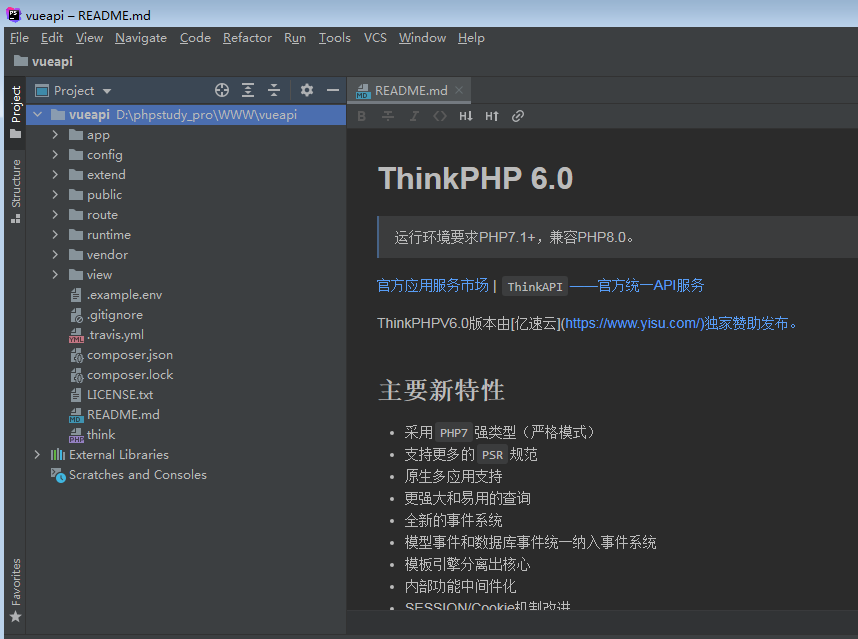This screenshot has height=639, width=858.
Task: Toggle italic formatting in Markdown toolbar
Action: pos(414,115)
